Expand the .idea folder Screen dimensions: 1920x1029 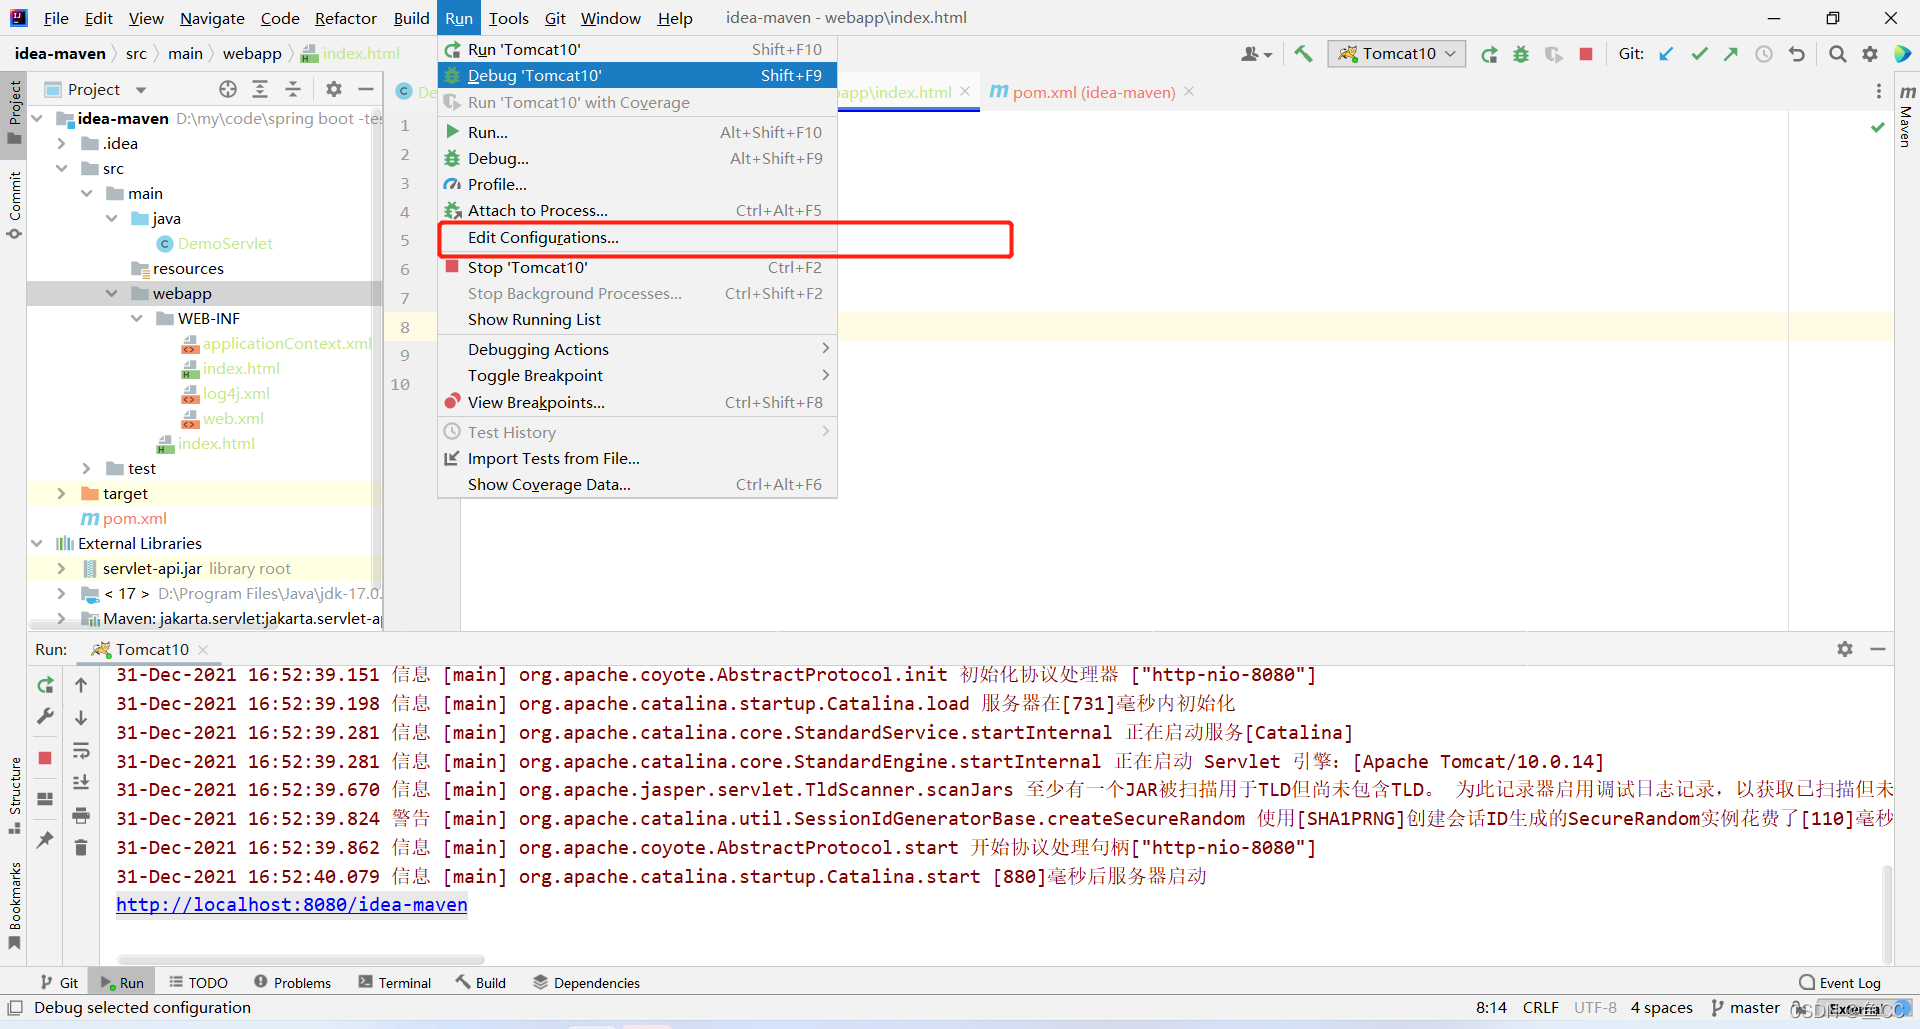pyautogui.click(x=61, y=143)
